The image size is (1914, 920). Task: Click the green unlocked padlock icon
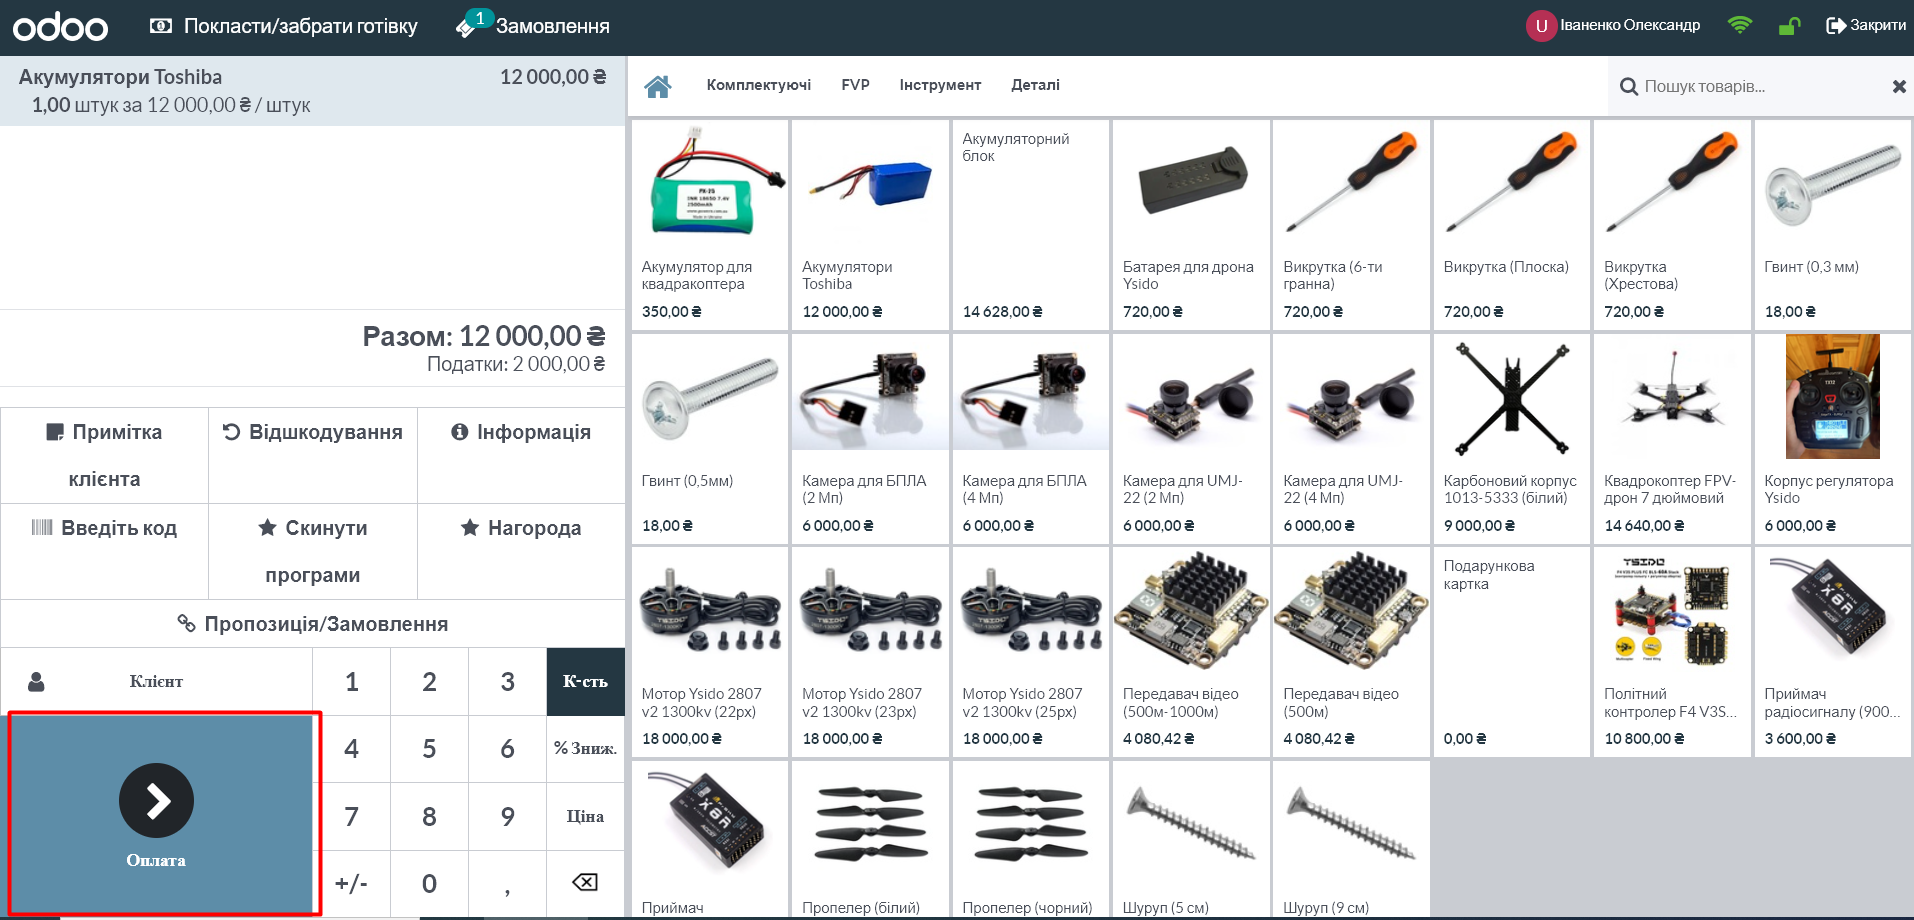(x=1789, y=26)
